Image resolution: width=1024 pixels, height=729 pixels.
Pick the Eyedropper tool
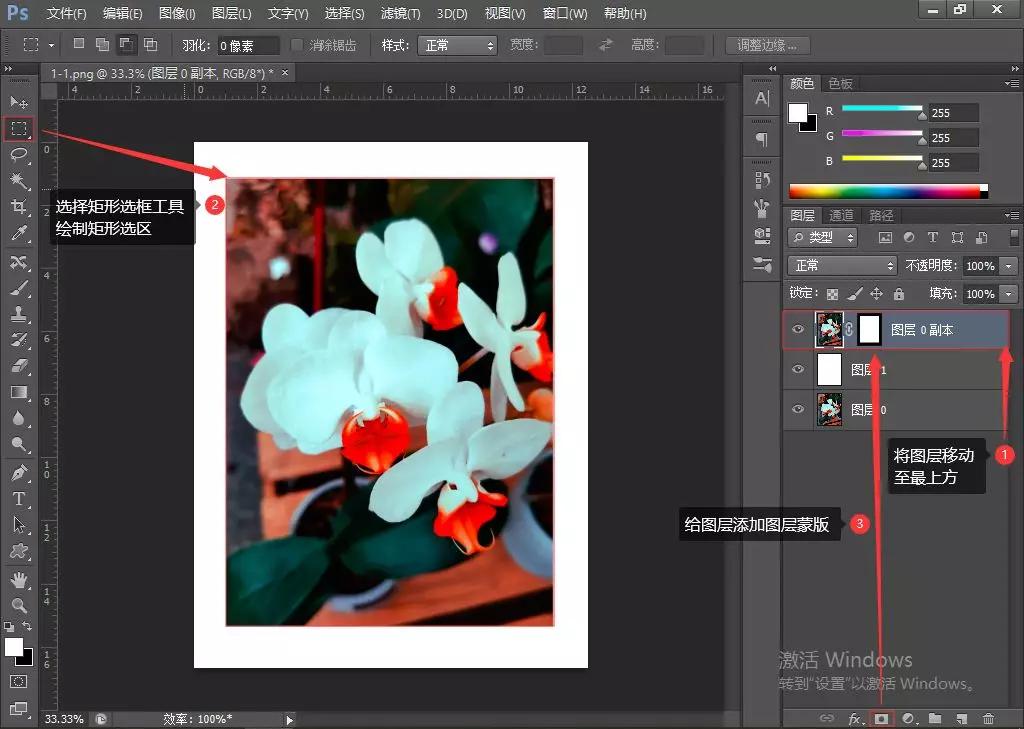click(x=18, y=233)
